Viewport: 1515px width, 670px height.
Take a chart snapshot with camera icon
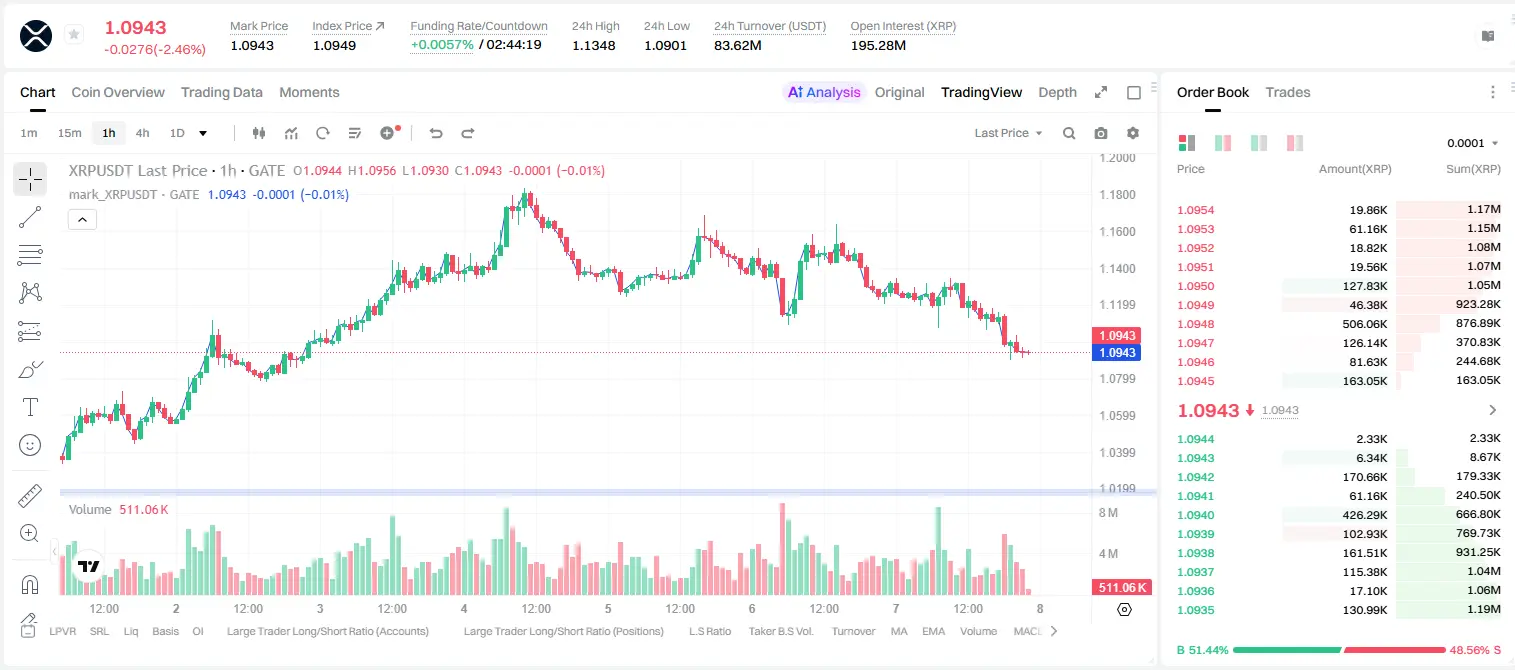click(1101, 133)
